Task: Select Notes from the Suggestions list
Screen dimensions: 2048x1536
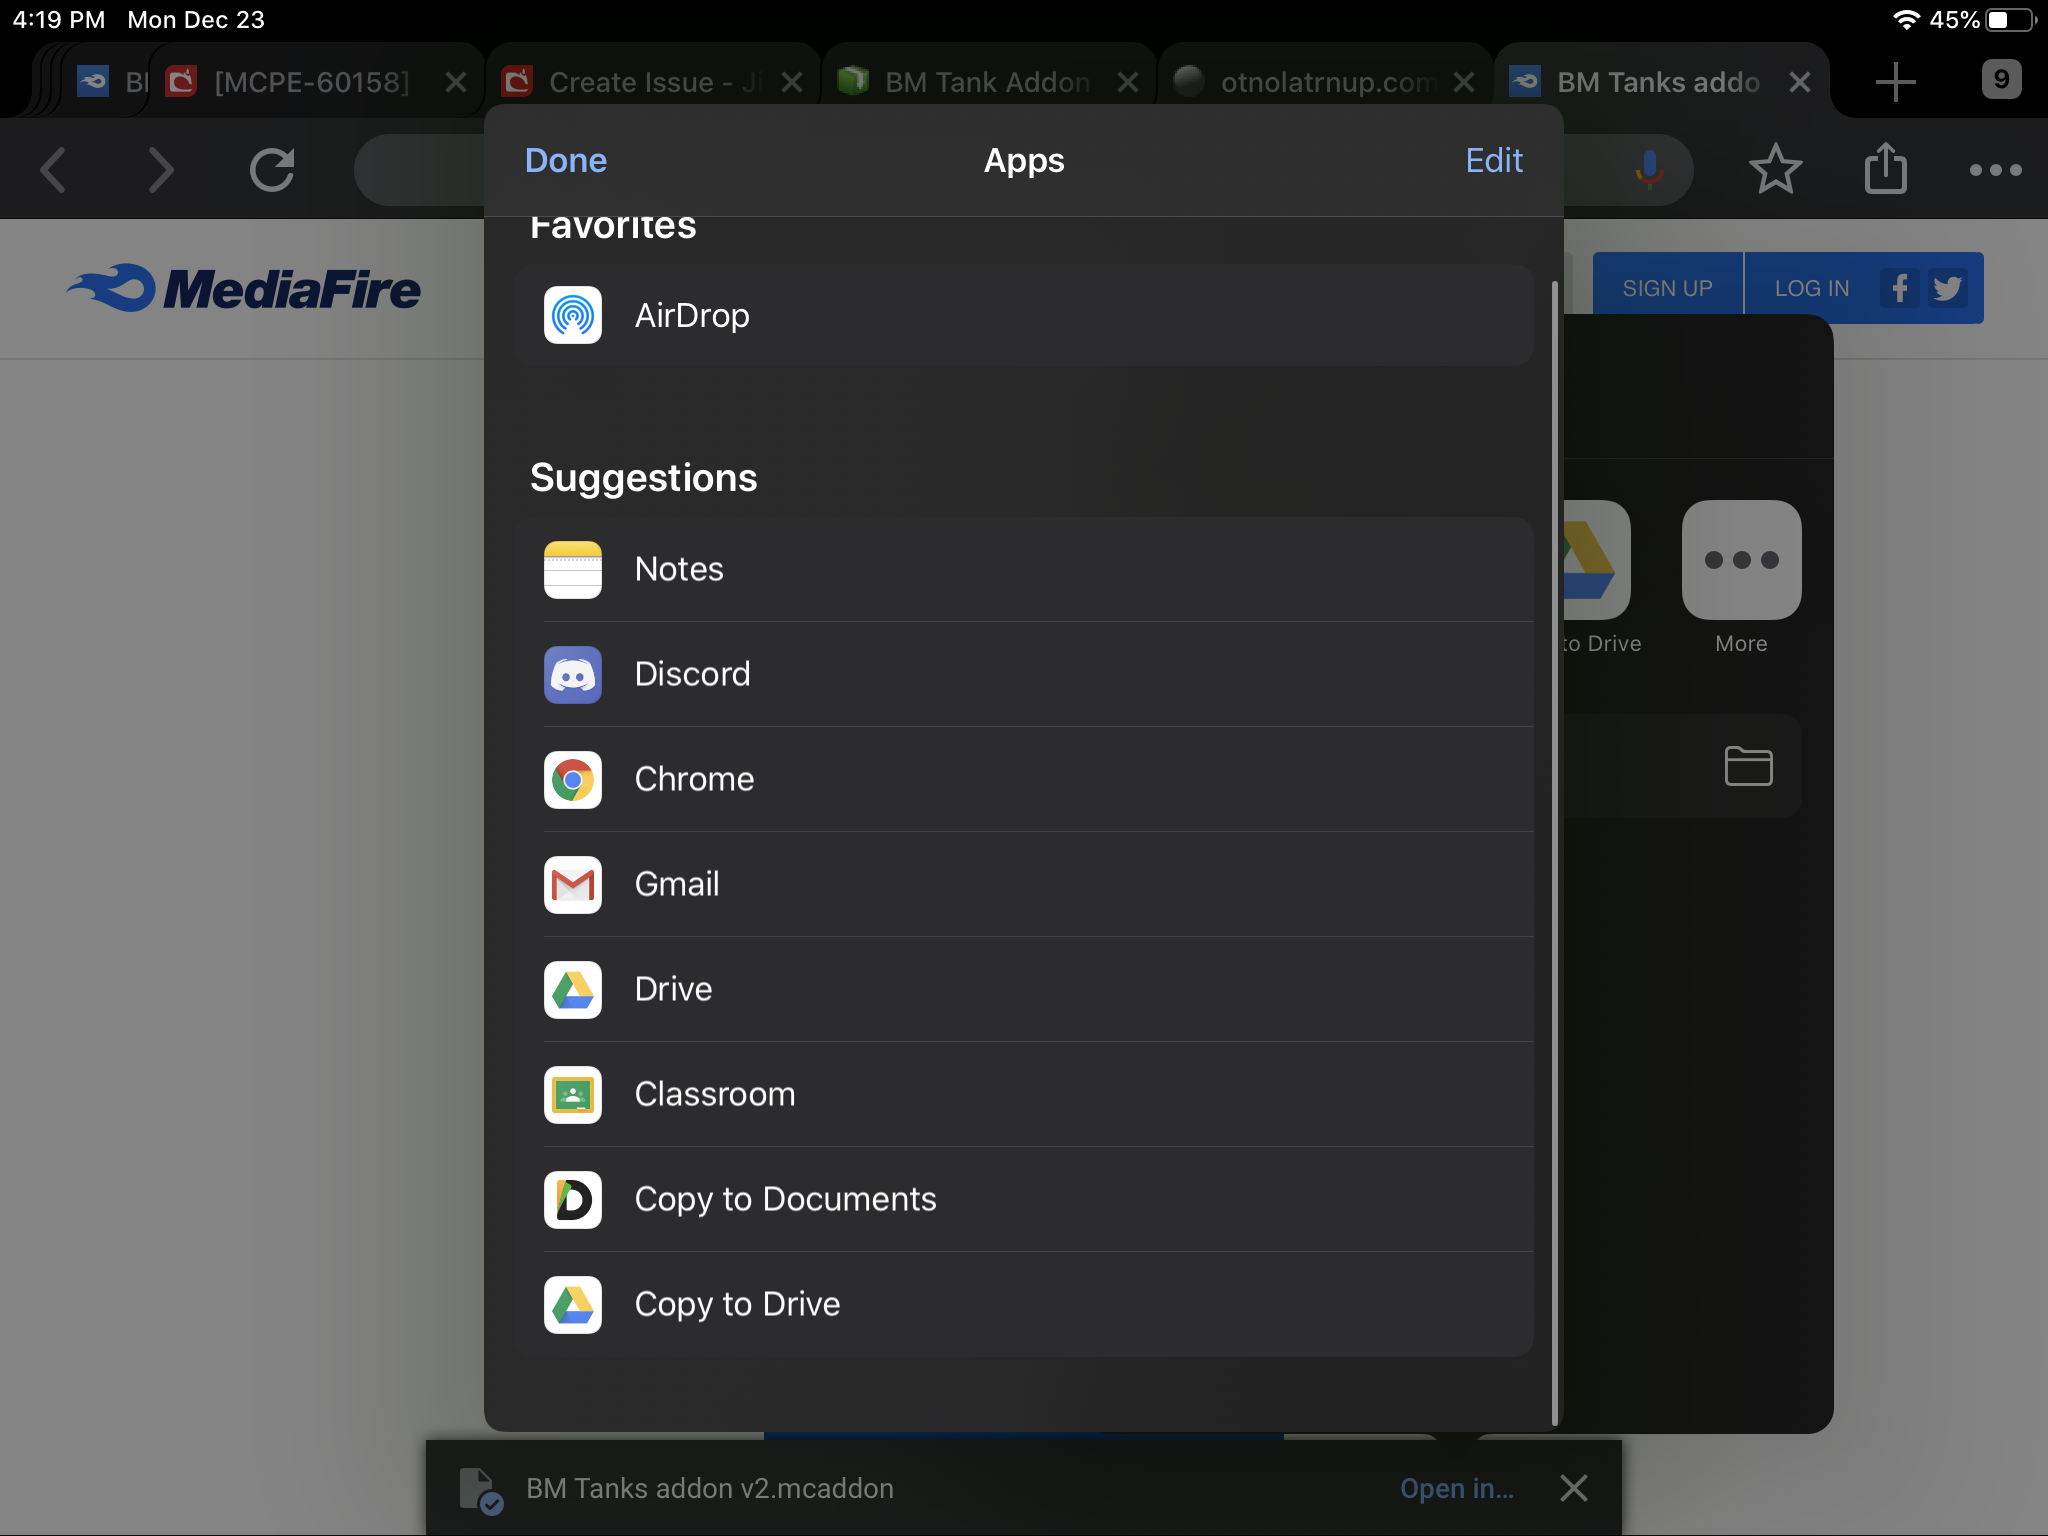Action: click(680, 570)
